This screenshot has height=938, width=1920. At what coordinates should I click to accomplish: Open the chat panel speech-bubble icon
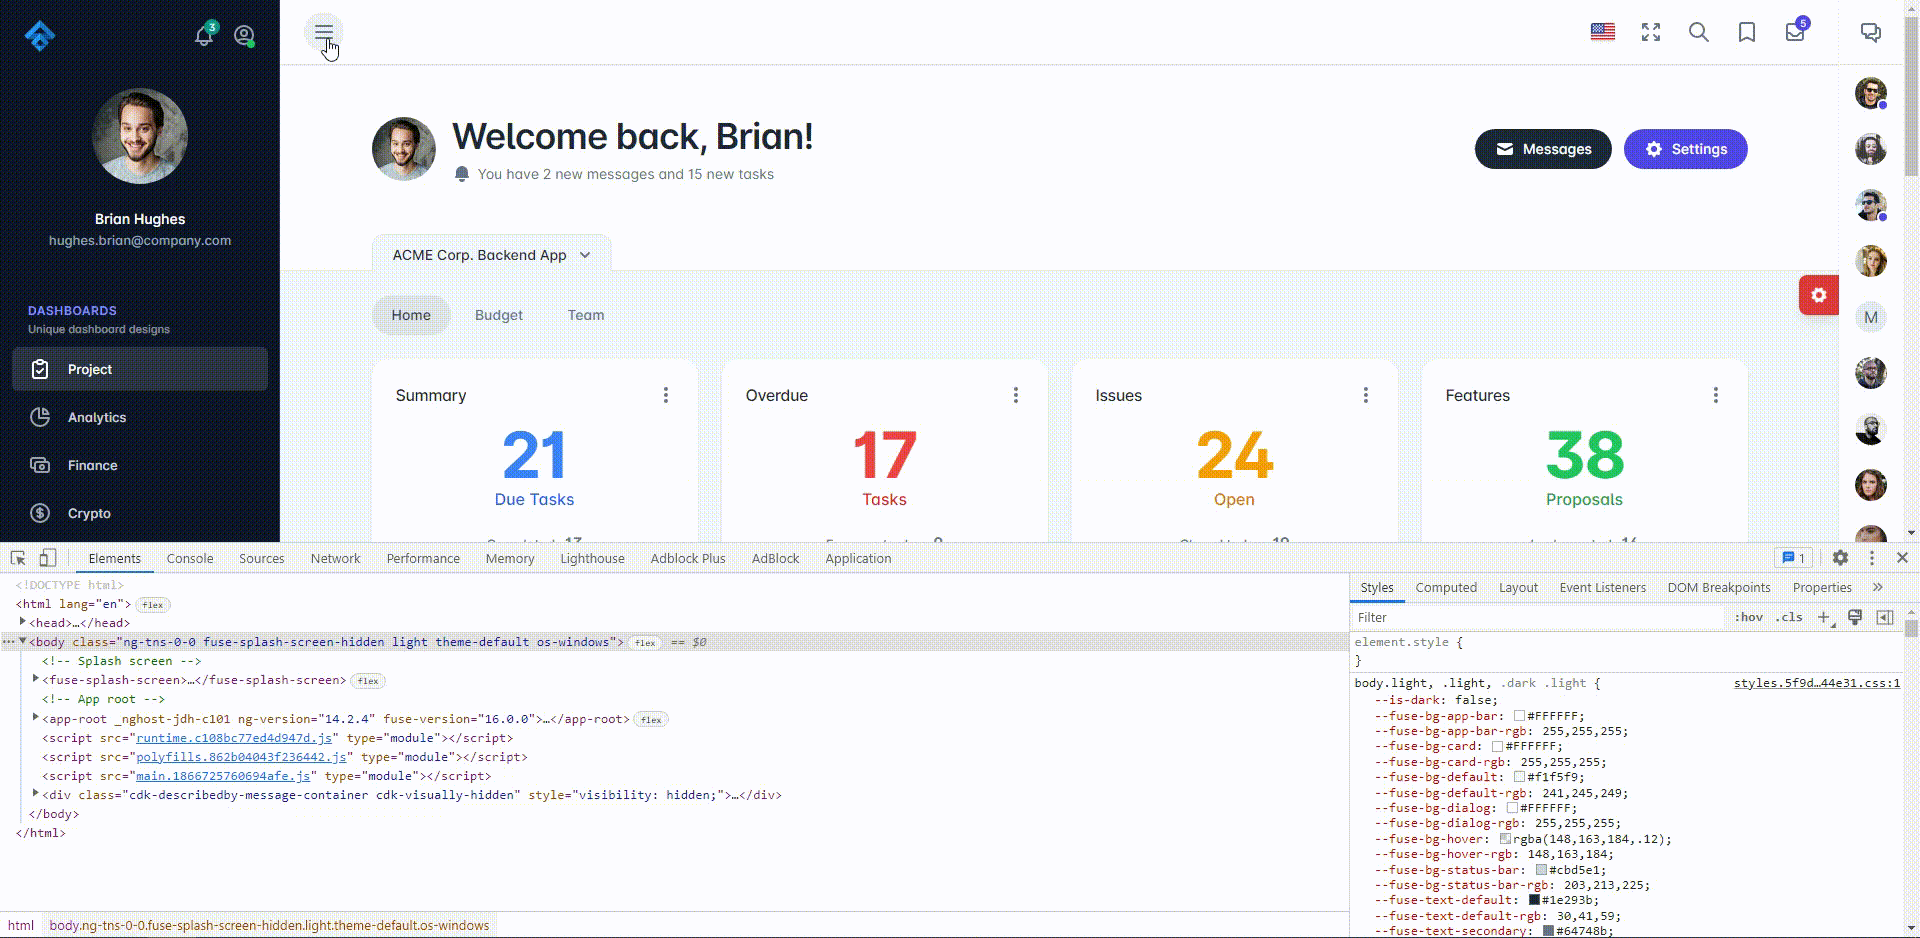(x=1869, y=32)
